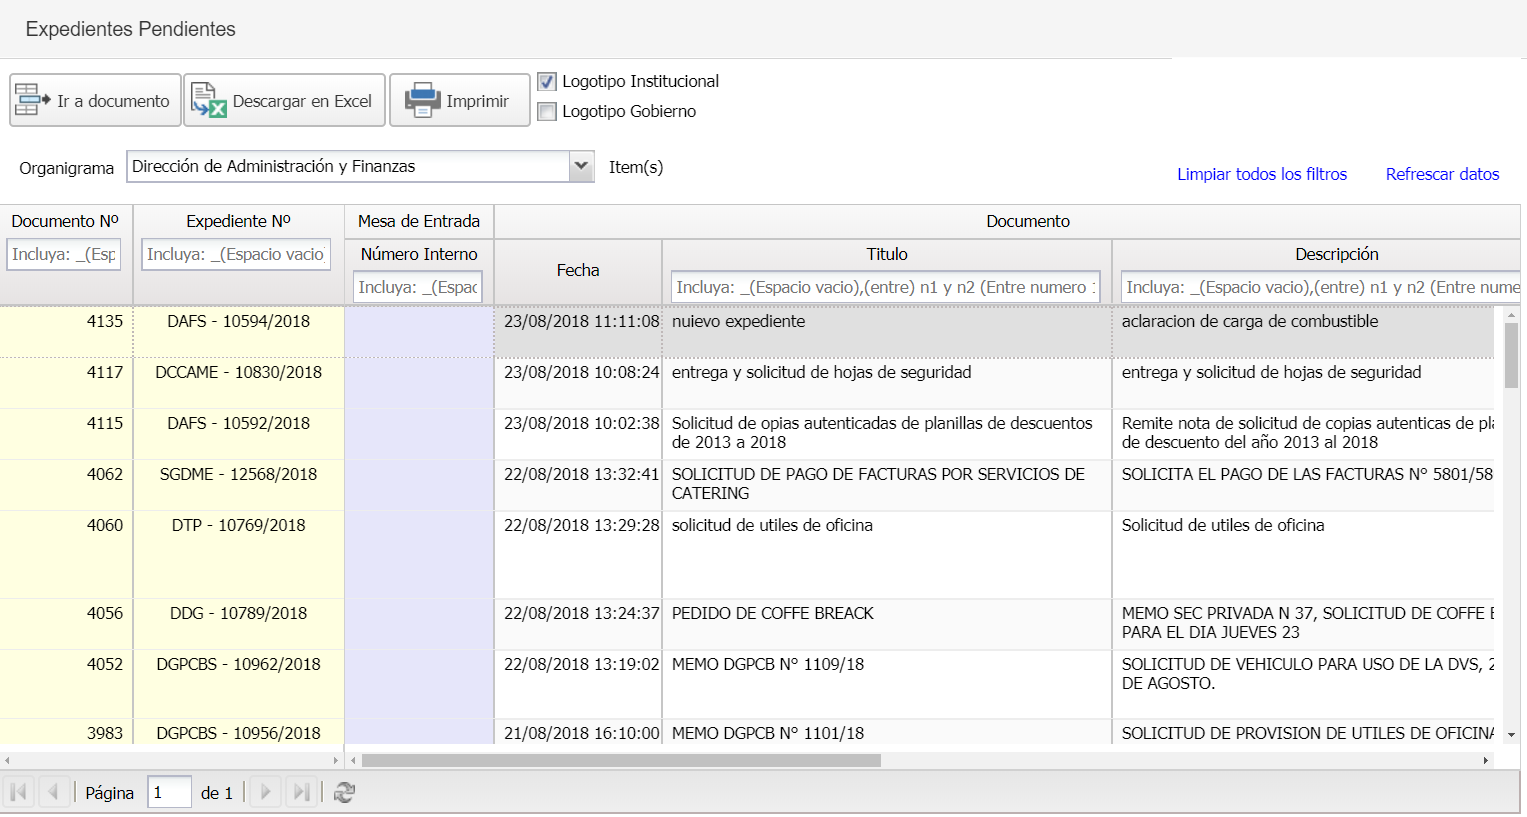
Task: Click vertical scrollbar up arrow
Action: point(1511,315)
